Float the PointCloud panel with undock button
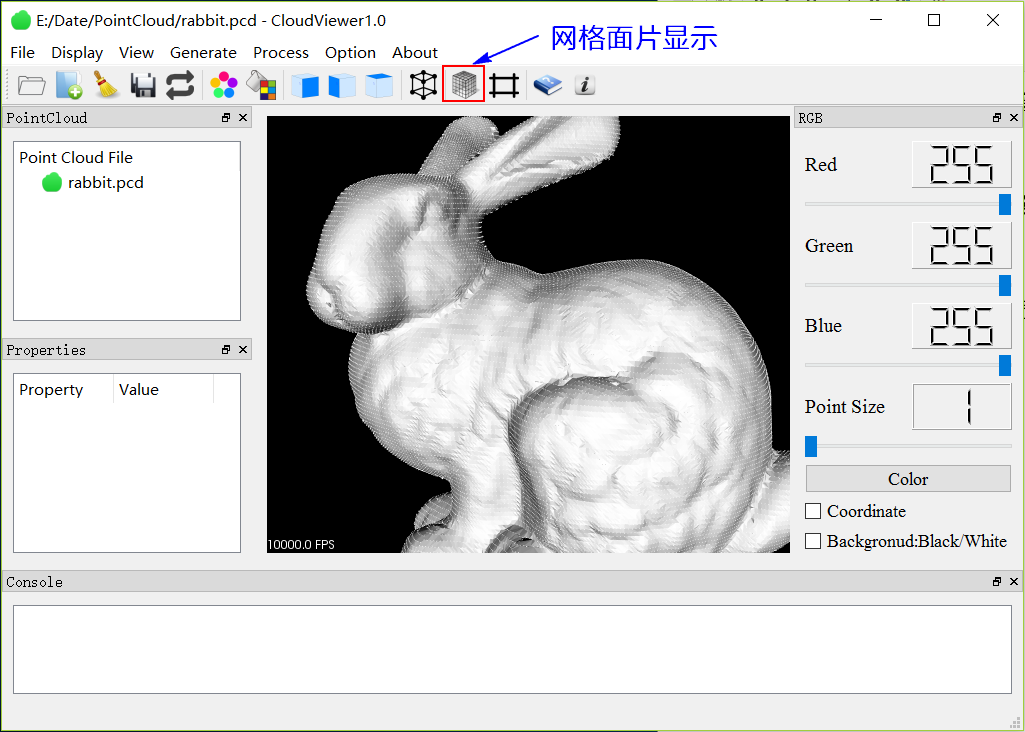Image resolution: width=1025 pixels, height=732 pixels. pyautogui.click(x=226, y=118)
